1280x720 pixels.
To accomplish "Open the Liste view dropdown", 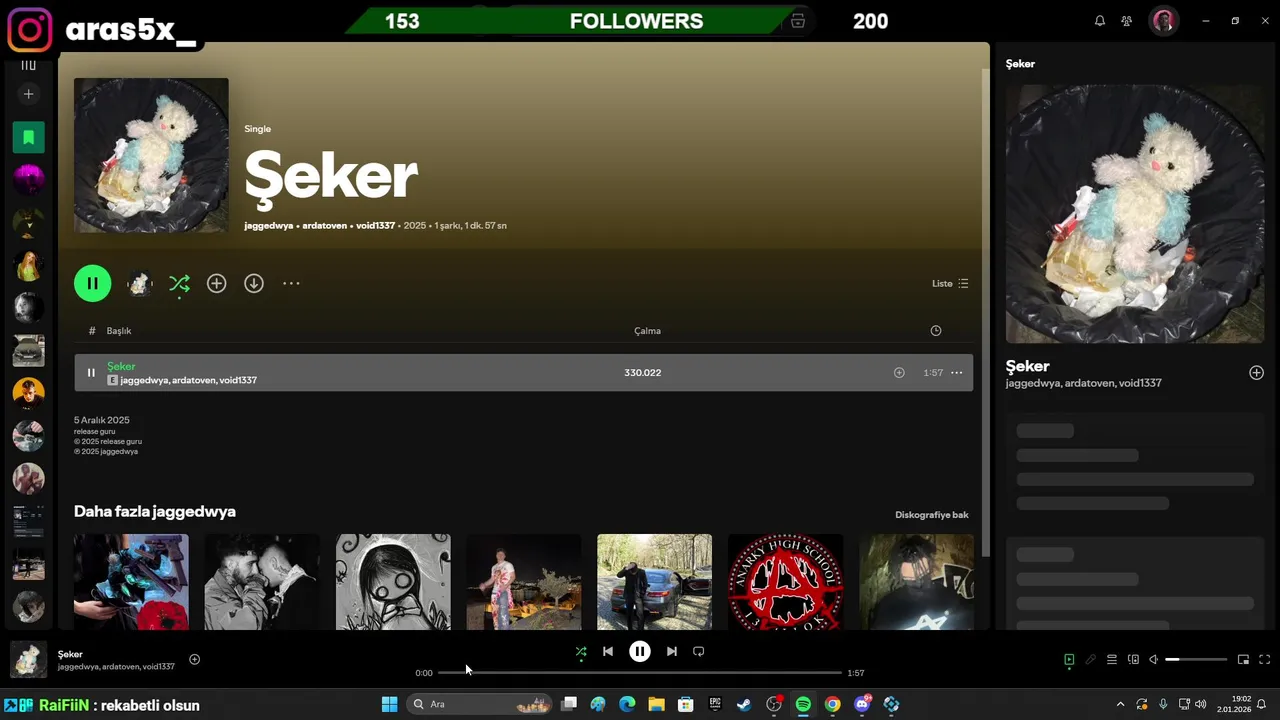I will point(950,284).
